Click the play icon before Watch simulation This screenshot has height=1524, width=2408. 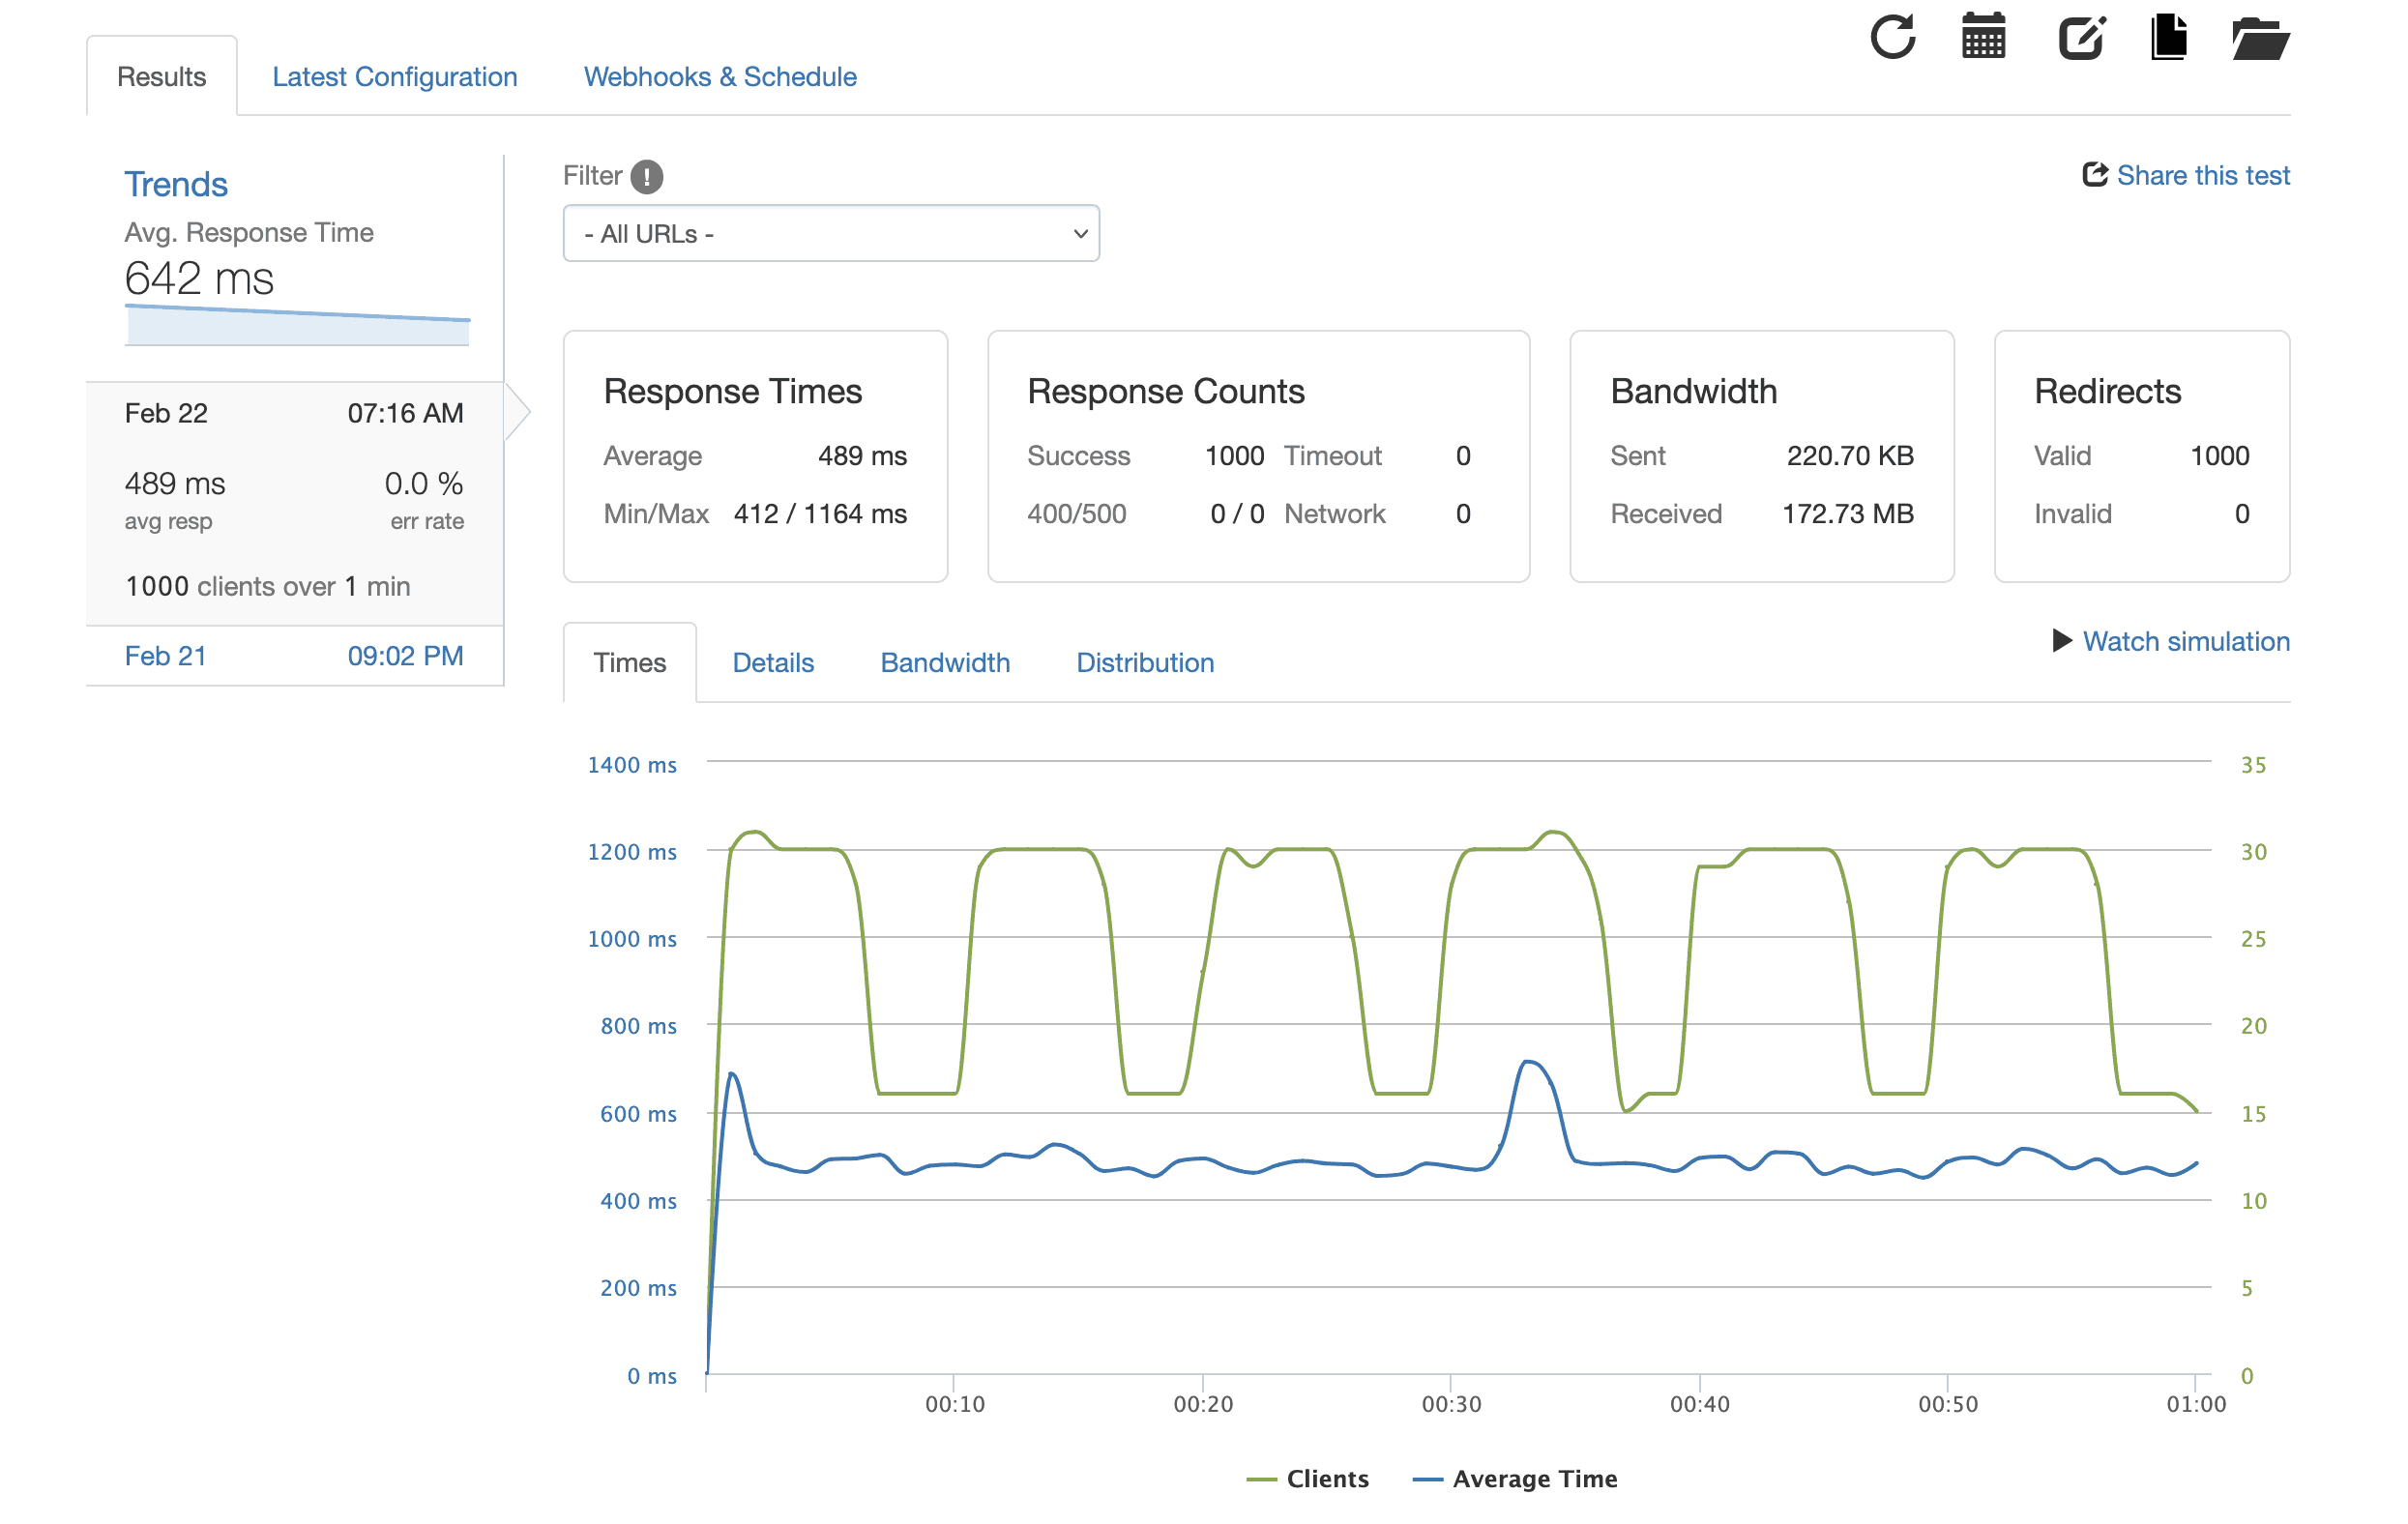(2062, 641)
